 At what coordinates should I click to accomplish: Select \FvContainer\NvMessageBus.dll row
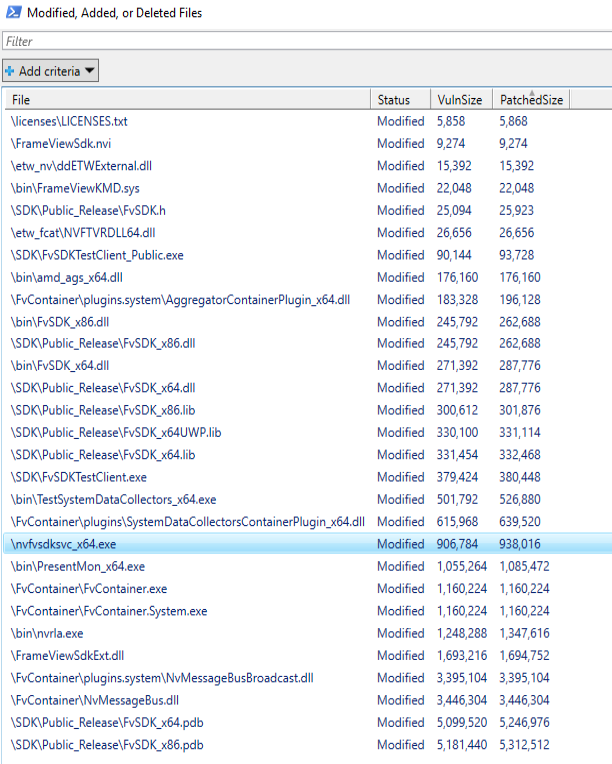[x=308, y=701]
